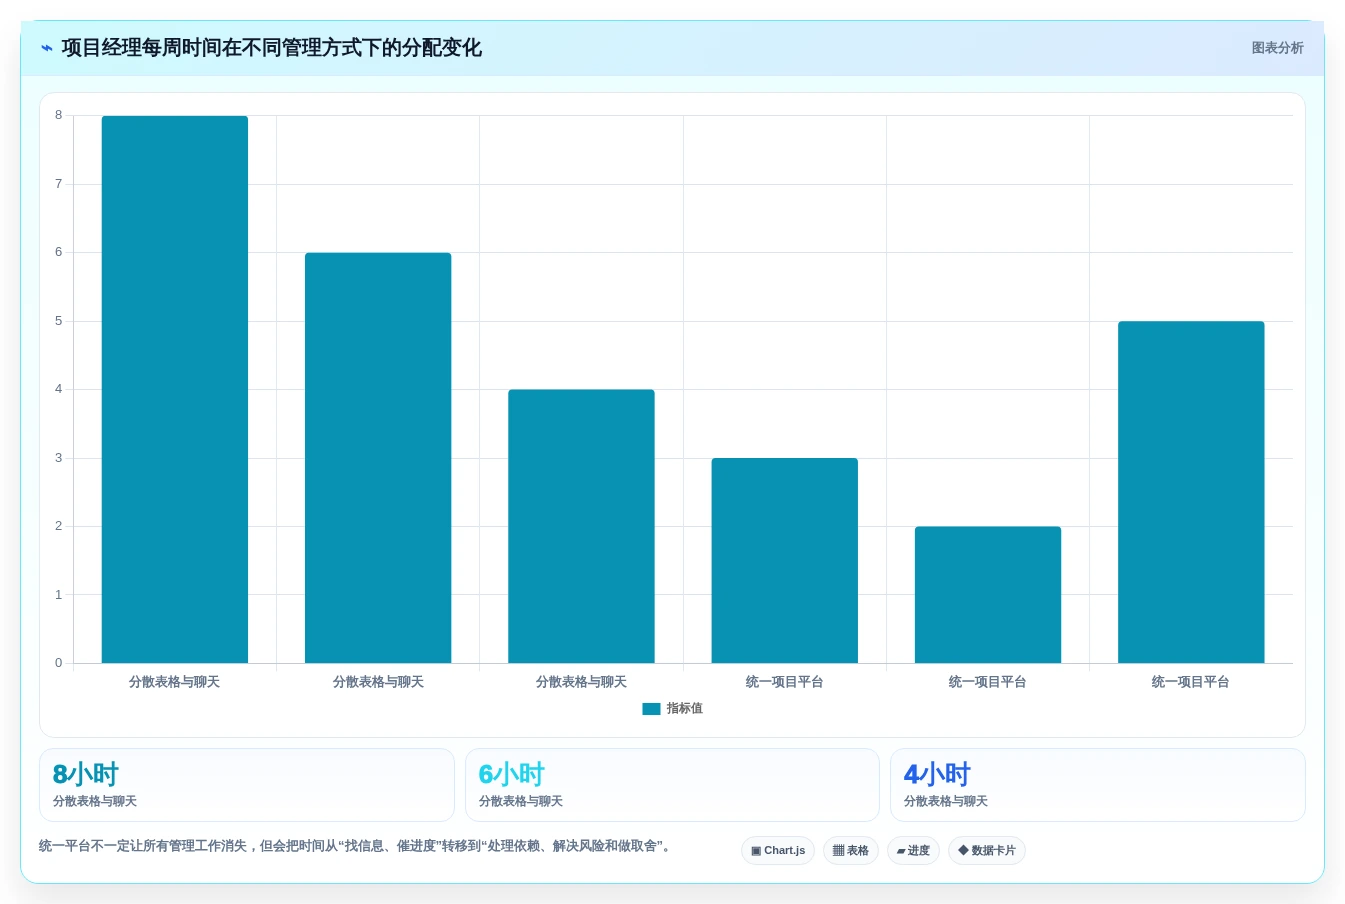Click the chart title 项目经理每周时间 heading
The width and height of the screenshot is (1345, 904).
(272, 48)
